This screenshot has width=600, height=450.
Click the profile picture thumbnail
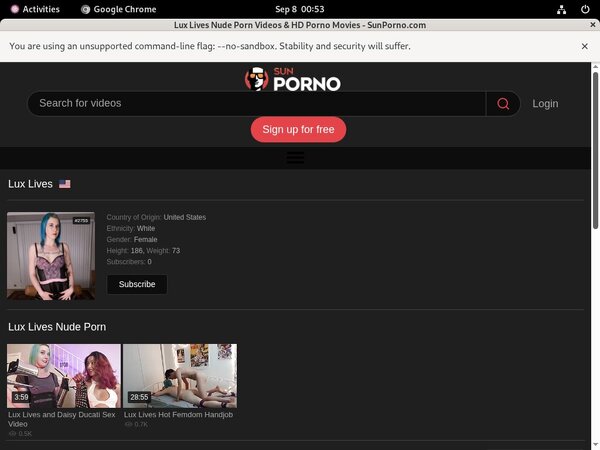51,256
